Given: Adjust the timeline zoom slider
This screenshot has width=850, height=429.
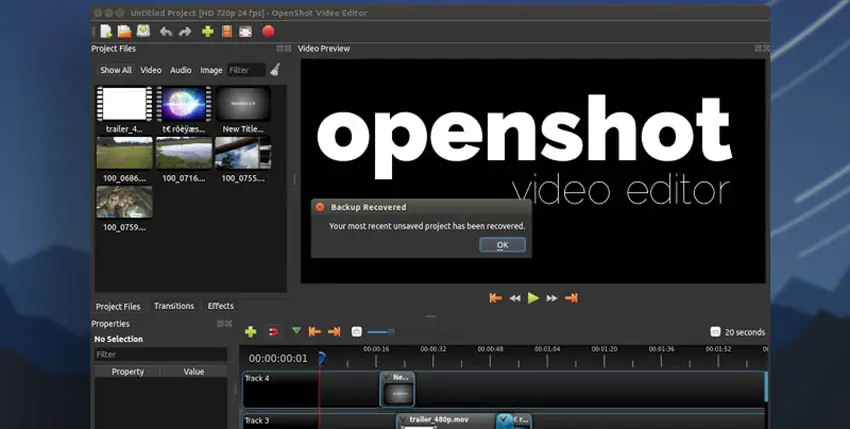Looking at the screenshot, I should pos(380,332).
